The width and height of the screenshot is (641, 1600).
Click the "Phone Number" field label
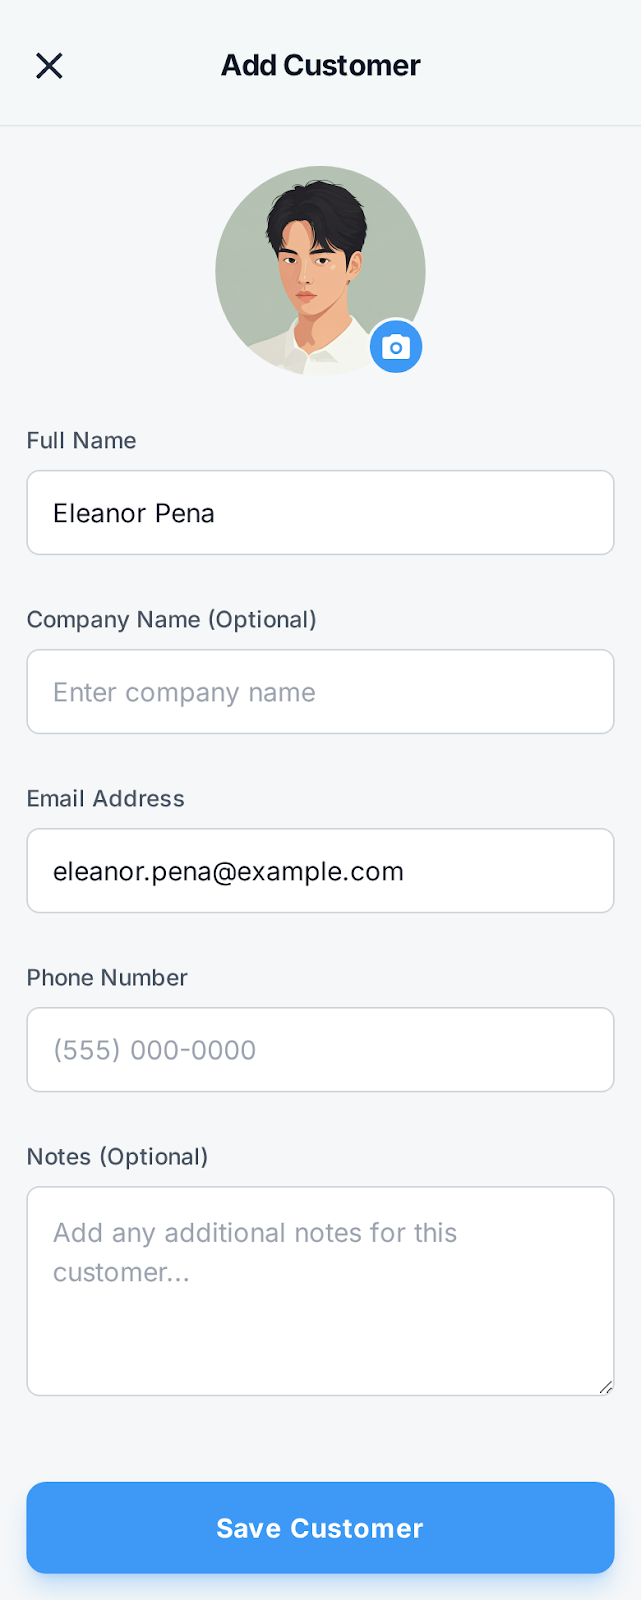(x=107, y=978)
